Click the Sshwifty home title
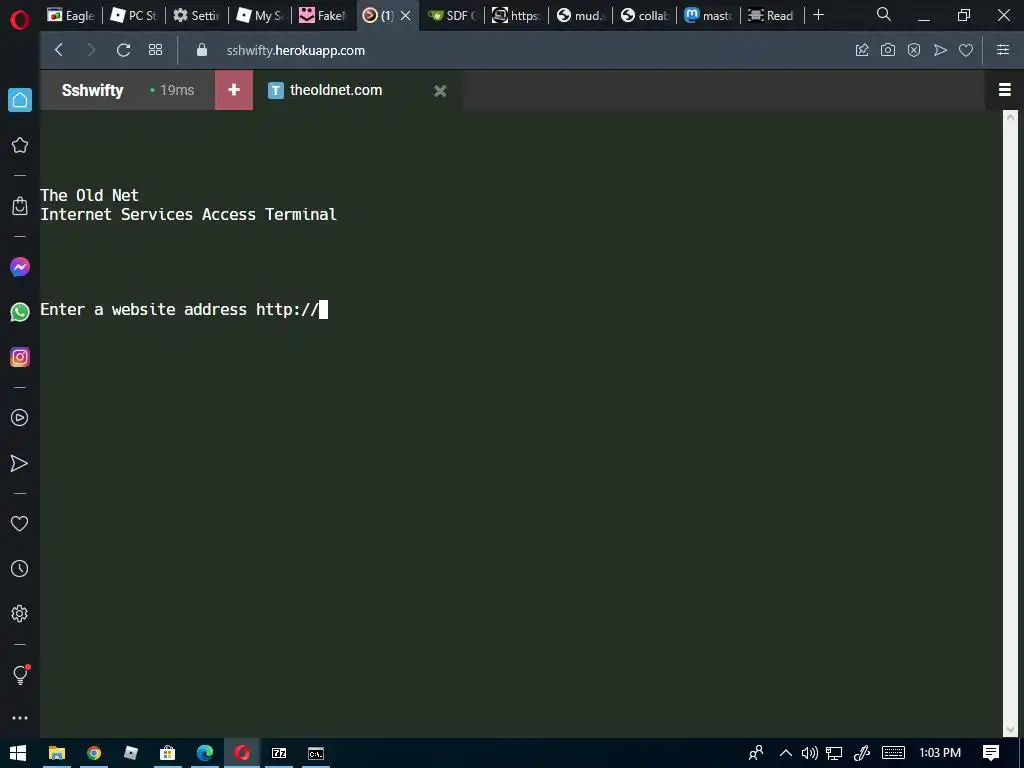This screenshot has width=1024, height=768. tap(92, 90)
